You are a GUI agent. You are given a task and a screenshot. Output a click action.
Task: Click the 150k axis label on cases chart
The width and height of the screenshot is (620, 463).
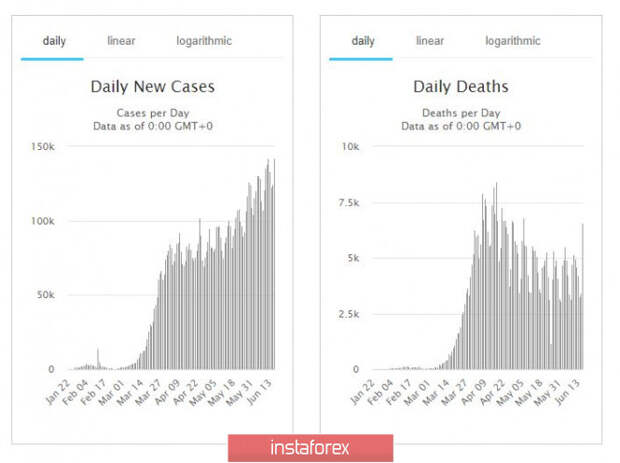(43, 147)
